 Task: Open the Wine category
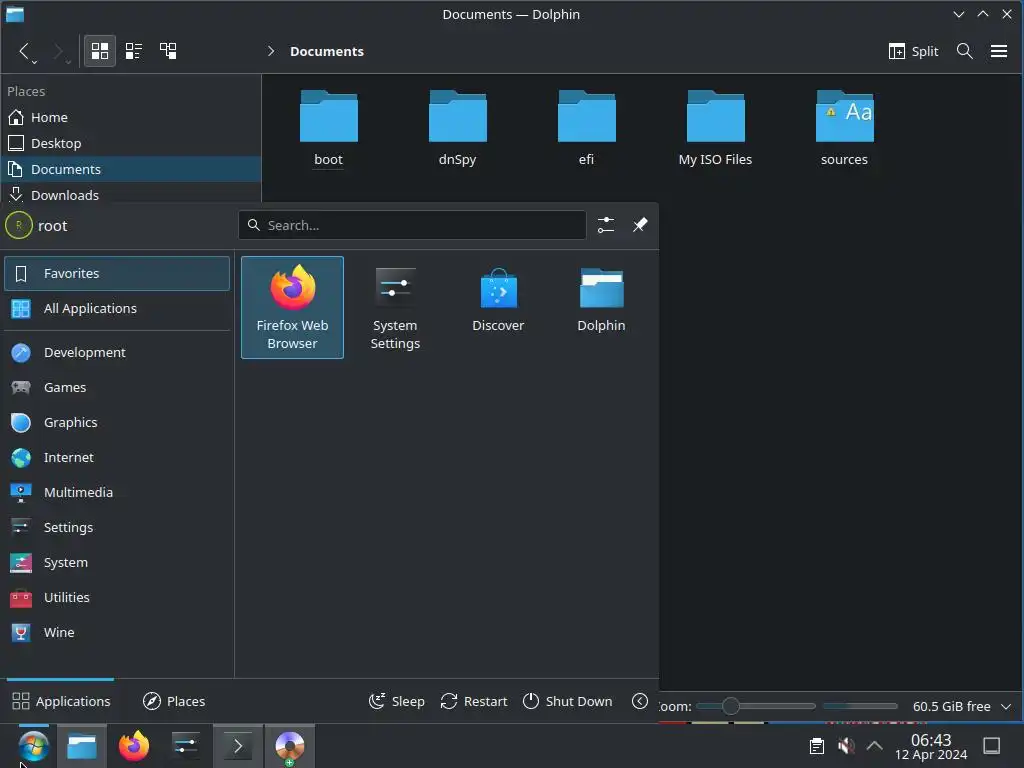pyautogui.click(x=117, y=633)
